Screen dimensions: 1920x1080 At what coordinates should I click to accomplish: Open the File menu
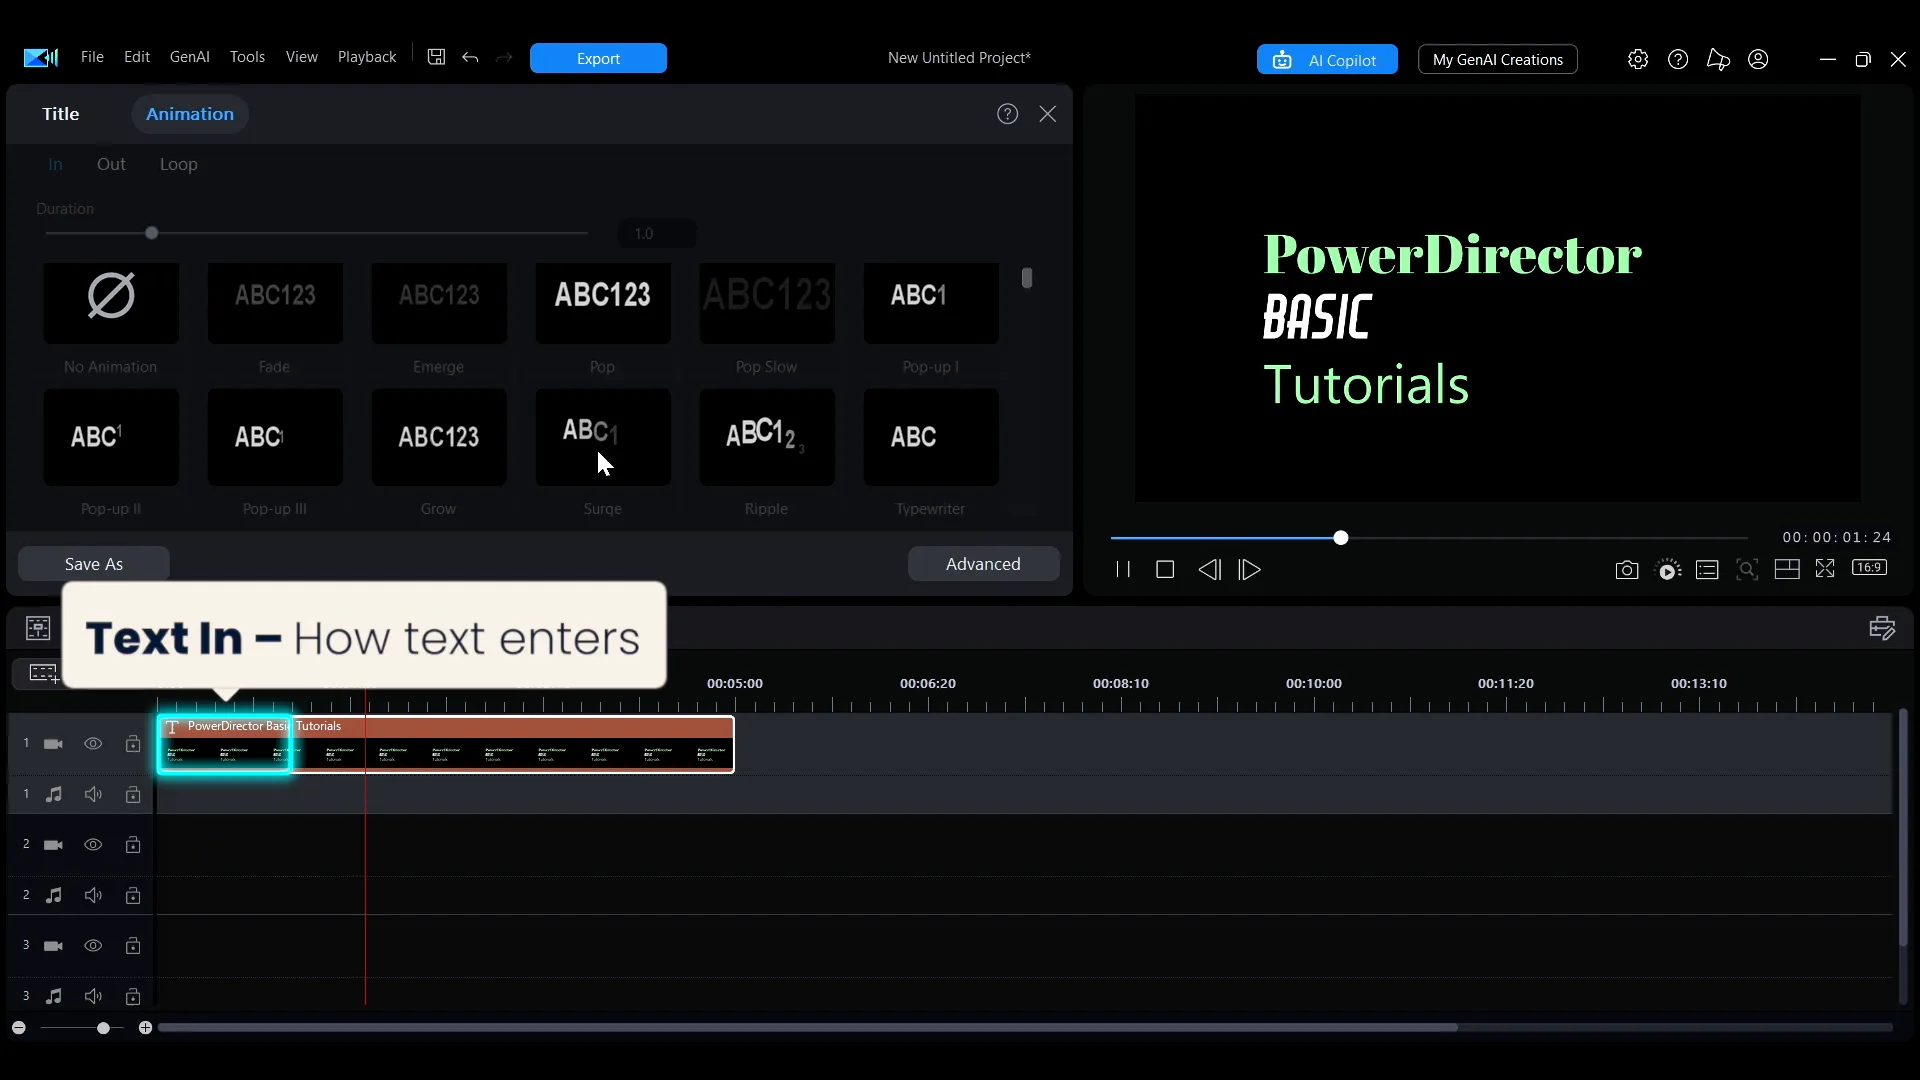coord(92,57)
